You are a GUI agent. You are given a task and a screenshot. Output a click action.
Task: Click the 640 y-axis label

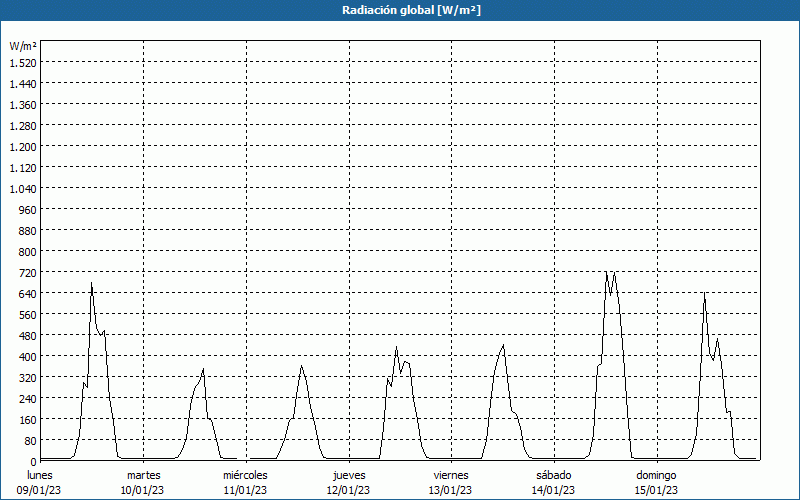(x=29, y=293)
